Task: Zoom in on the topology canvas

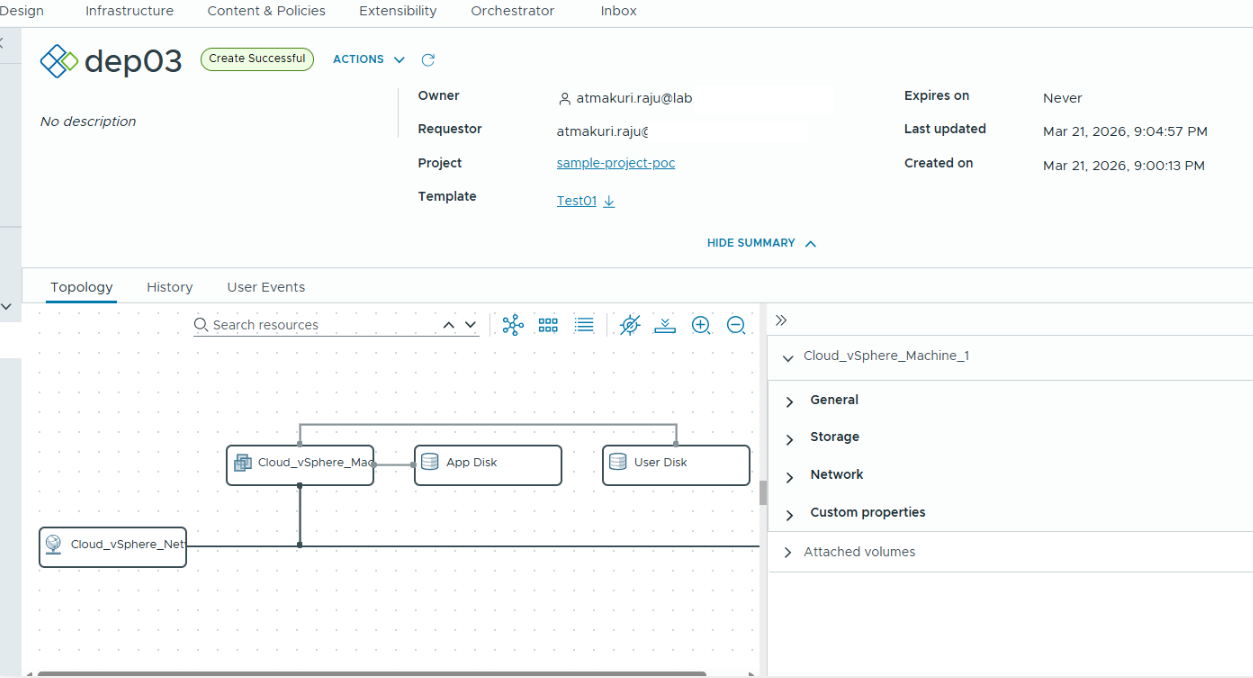Action: tap(701, 325)
